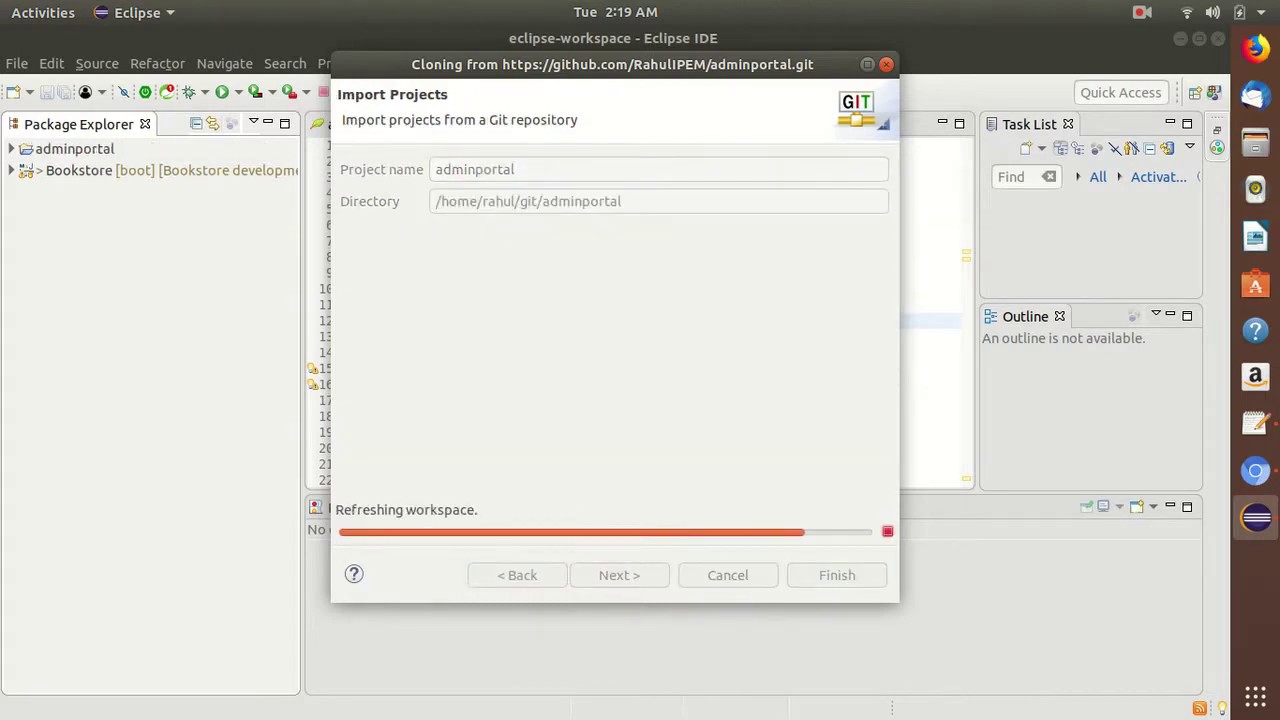Click the New wizard icon in main toolbar
The image size is (1280, 720).
(x=13, y=92)
